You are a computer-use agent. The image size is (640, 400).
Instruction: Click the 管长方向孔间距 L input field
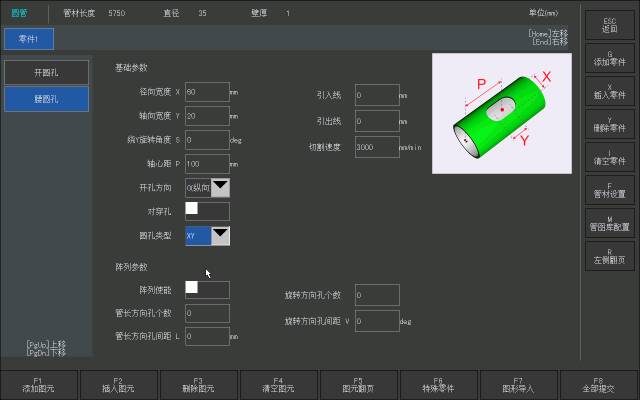(207, 336)
